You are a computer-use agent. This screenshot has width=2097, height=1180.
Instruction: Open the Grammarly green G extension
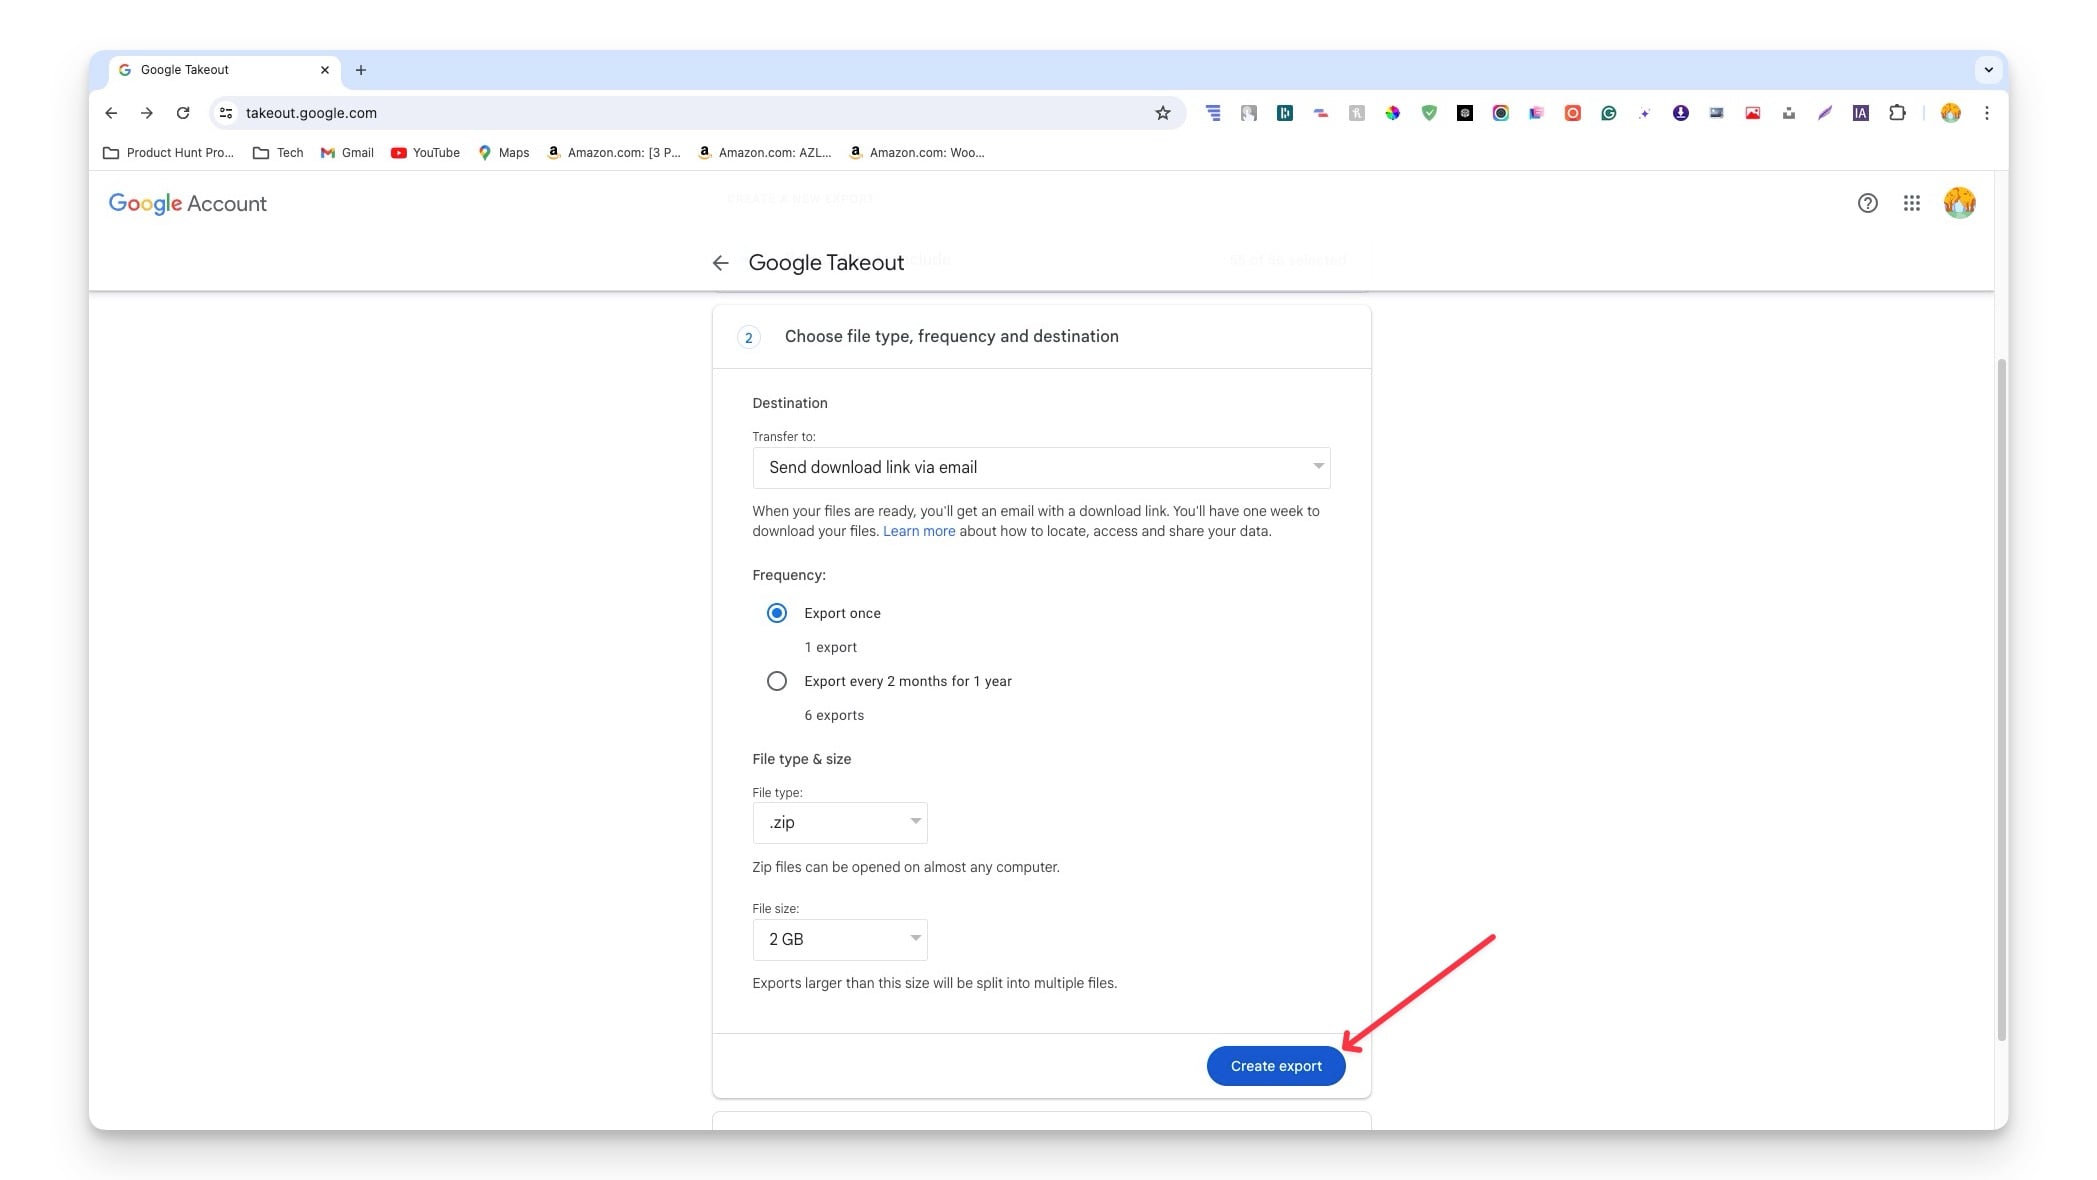pos(1609,113)
